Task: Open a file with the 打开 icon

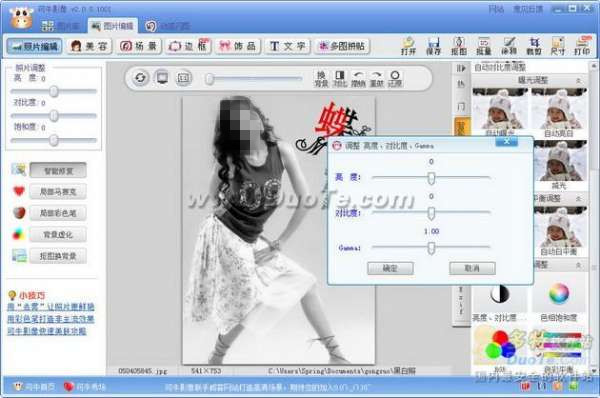Action: (x=408, y=46)
